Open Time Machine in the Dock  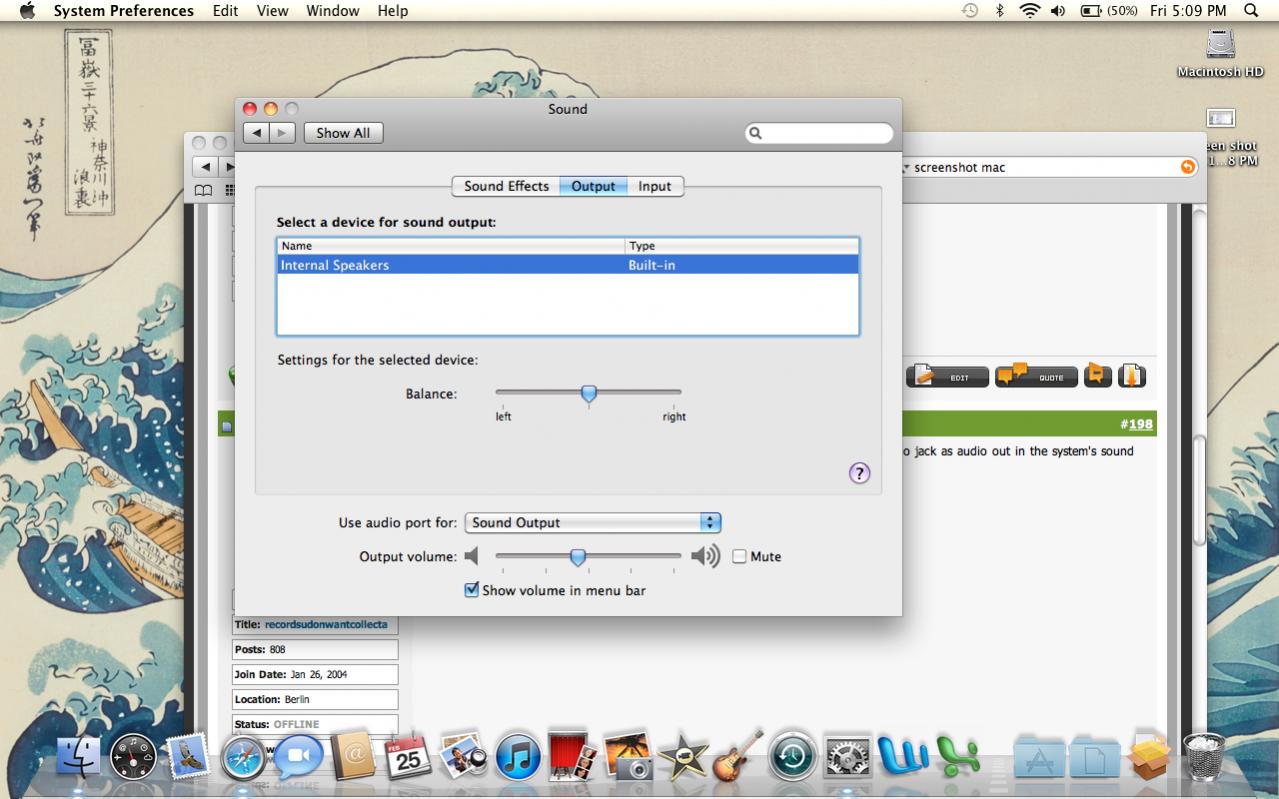coord(793,757)
